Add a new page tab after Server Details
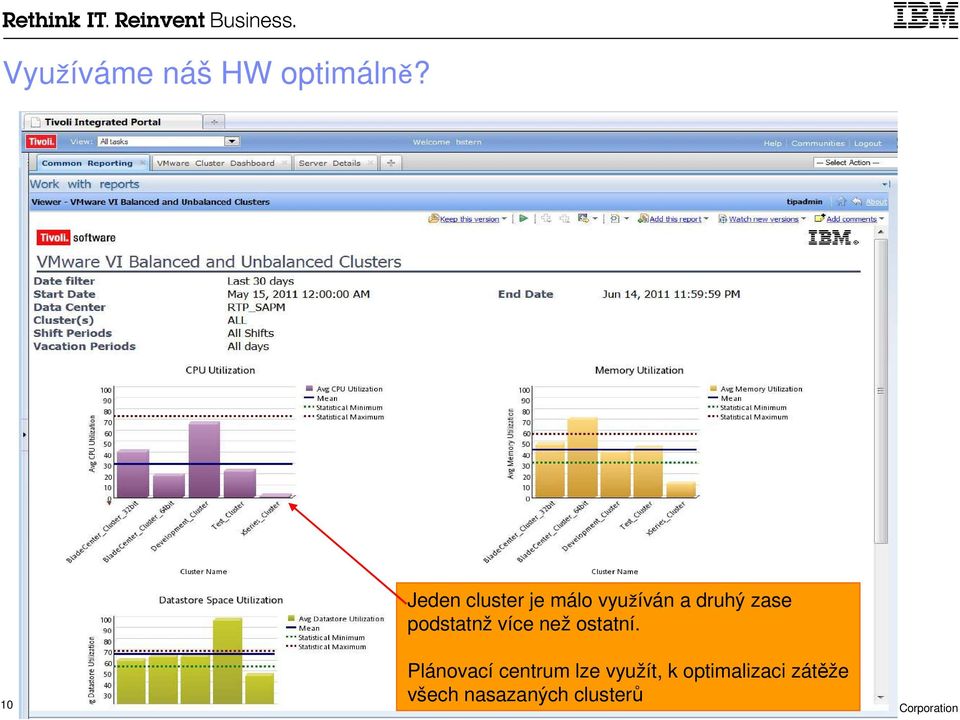The height and width of the screenshot is (720, 960). (391, 163)
